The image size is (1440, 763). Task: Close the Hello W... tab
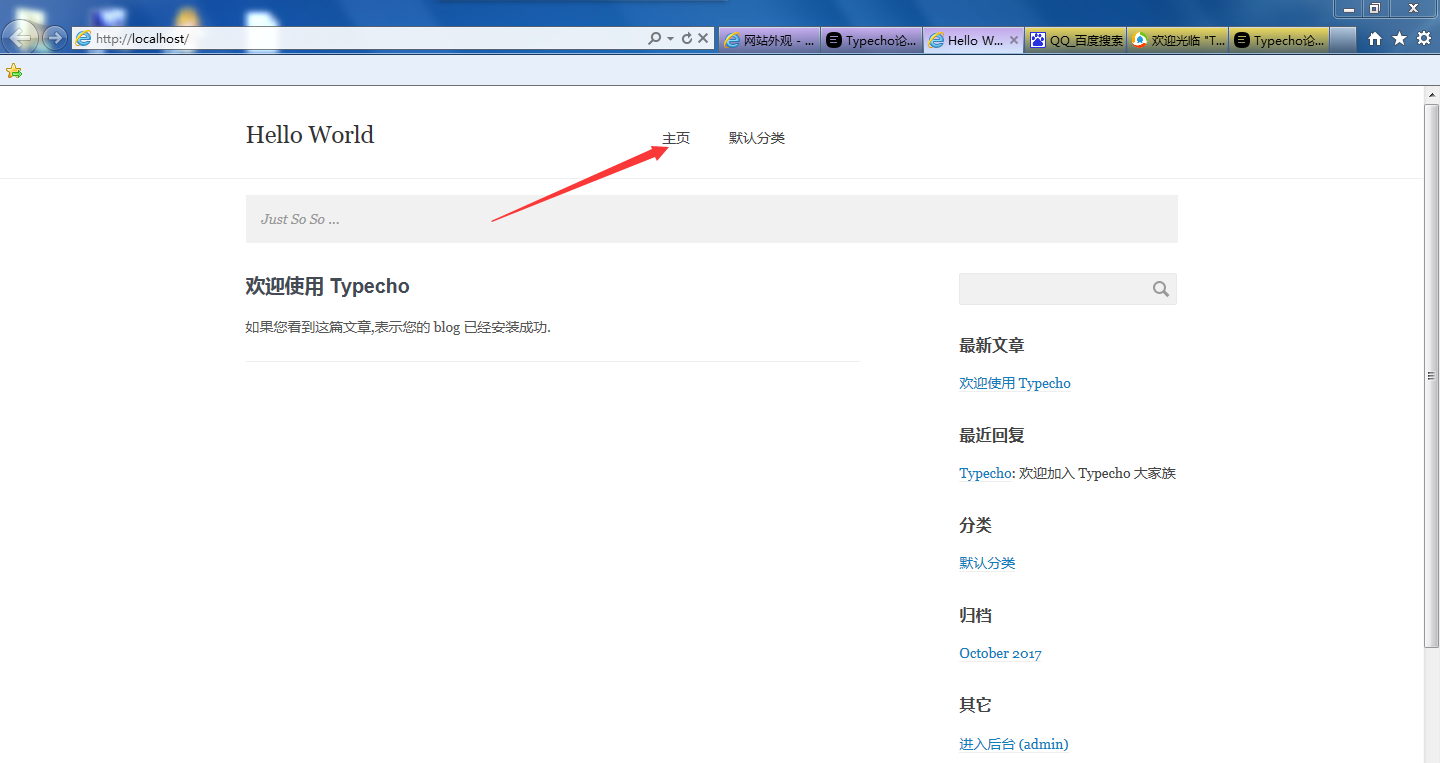(1014, 40)
